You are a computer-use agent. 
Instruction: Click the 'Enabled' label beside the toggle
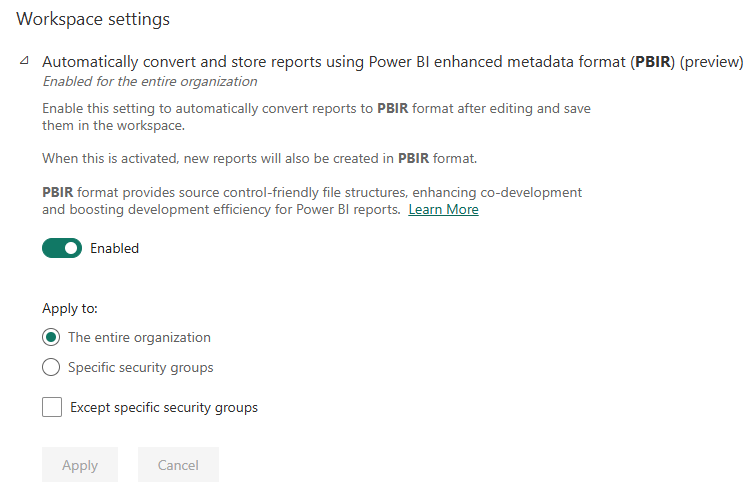pos(114,248)
